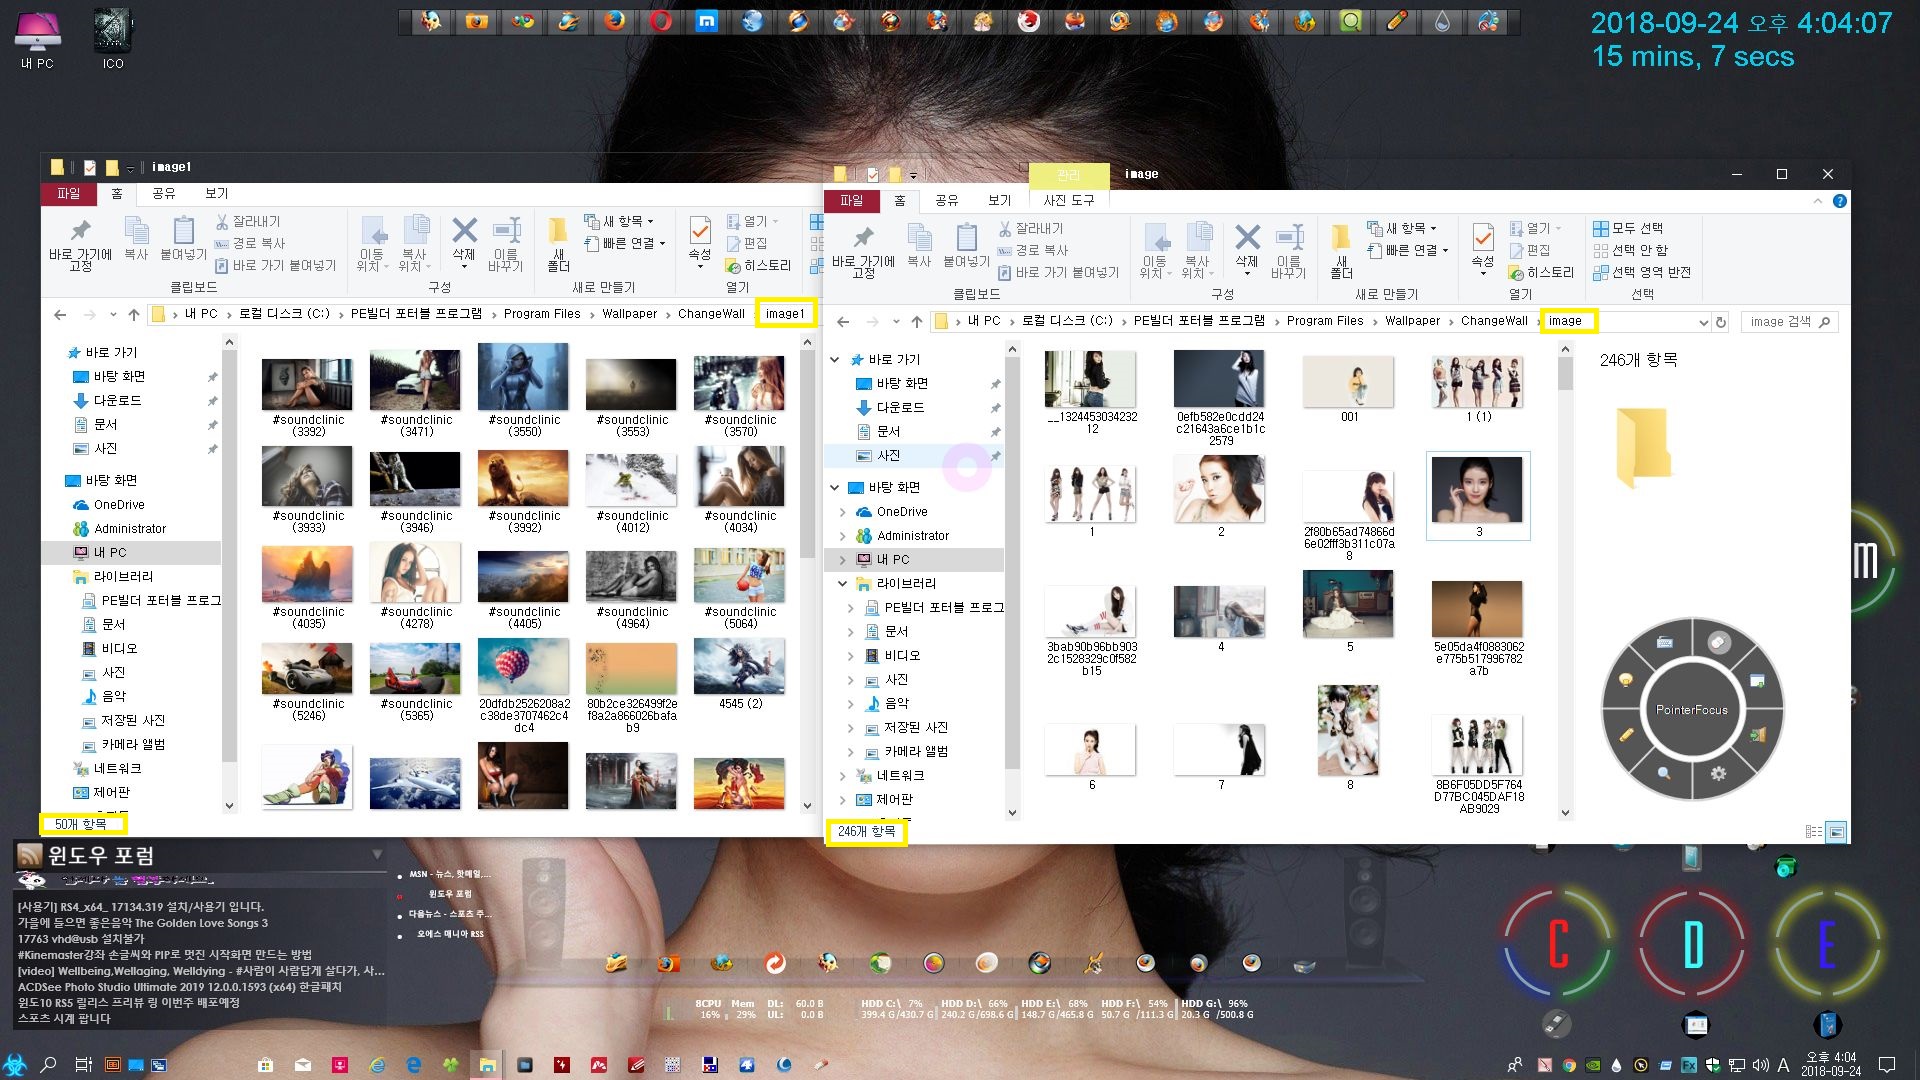The image size is (1920, 1080).
Task: Open 내 PC desktop icon
Action: click(37, 41)
